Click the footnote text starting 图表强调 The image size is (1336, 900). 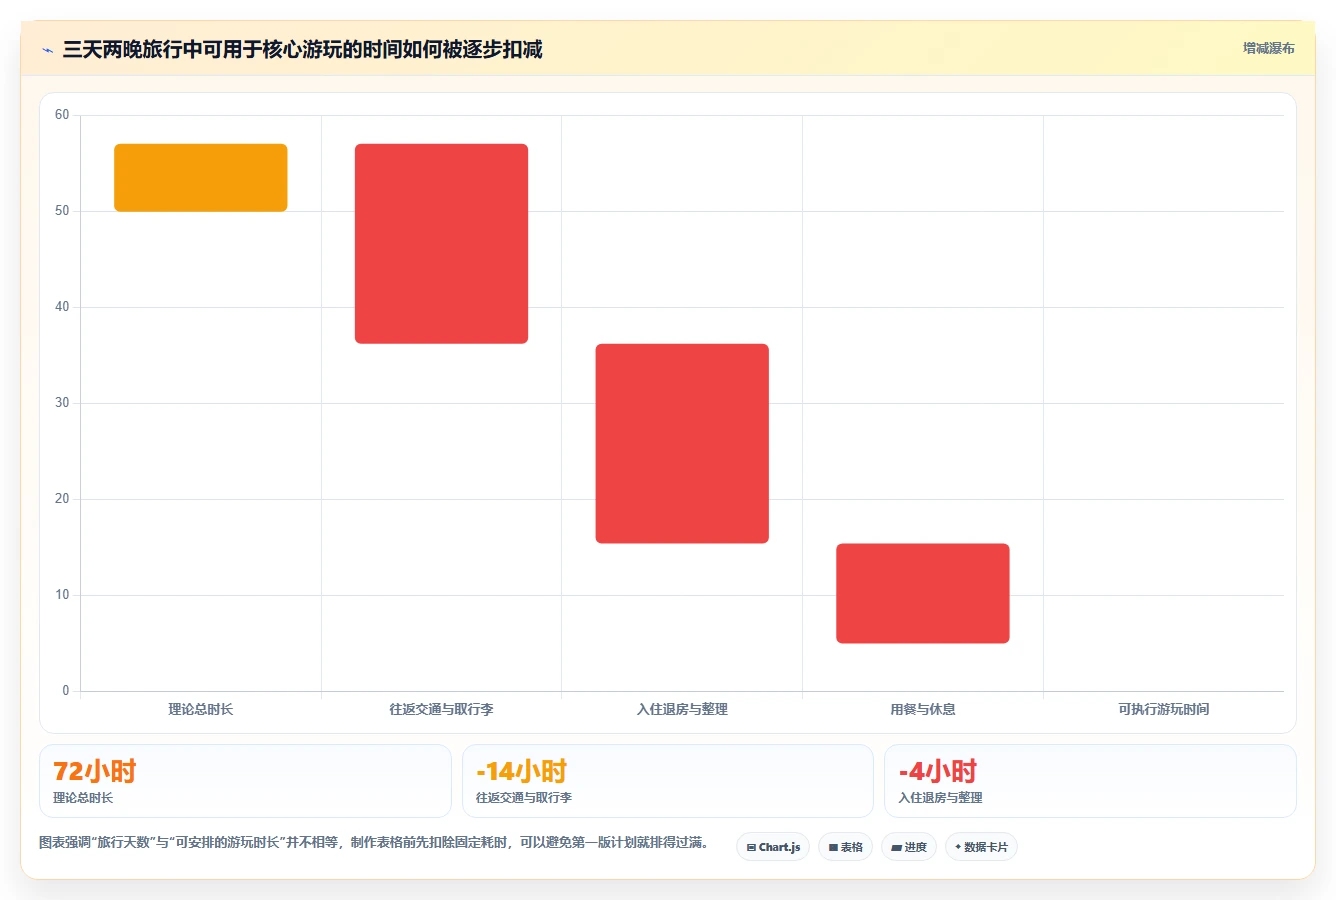pyautogui.click(x=374, y=843)
